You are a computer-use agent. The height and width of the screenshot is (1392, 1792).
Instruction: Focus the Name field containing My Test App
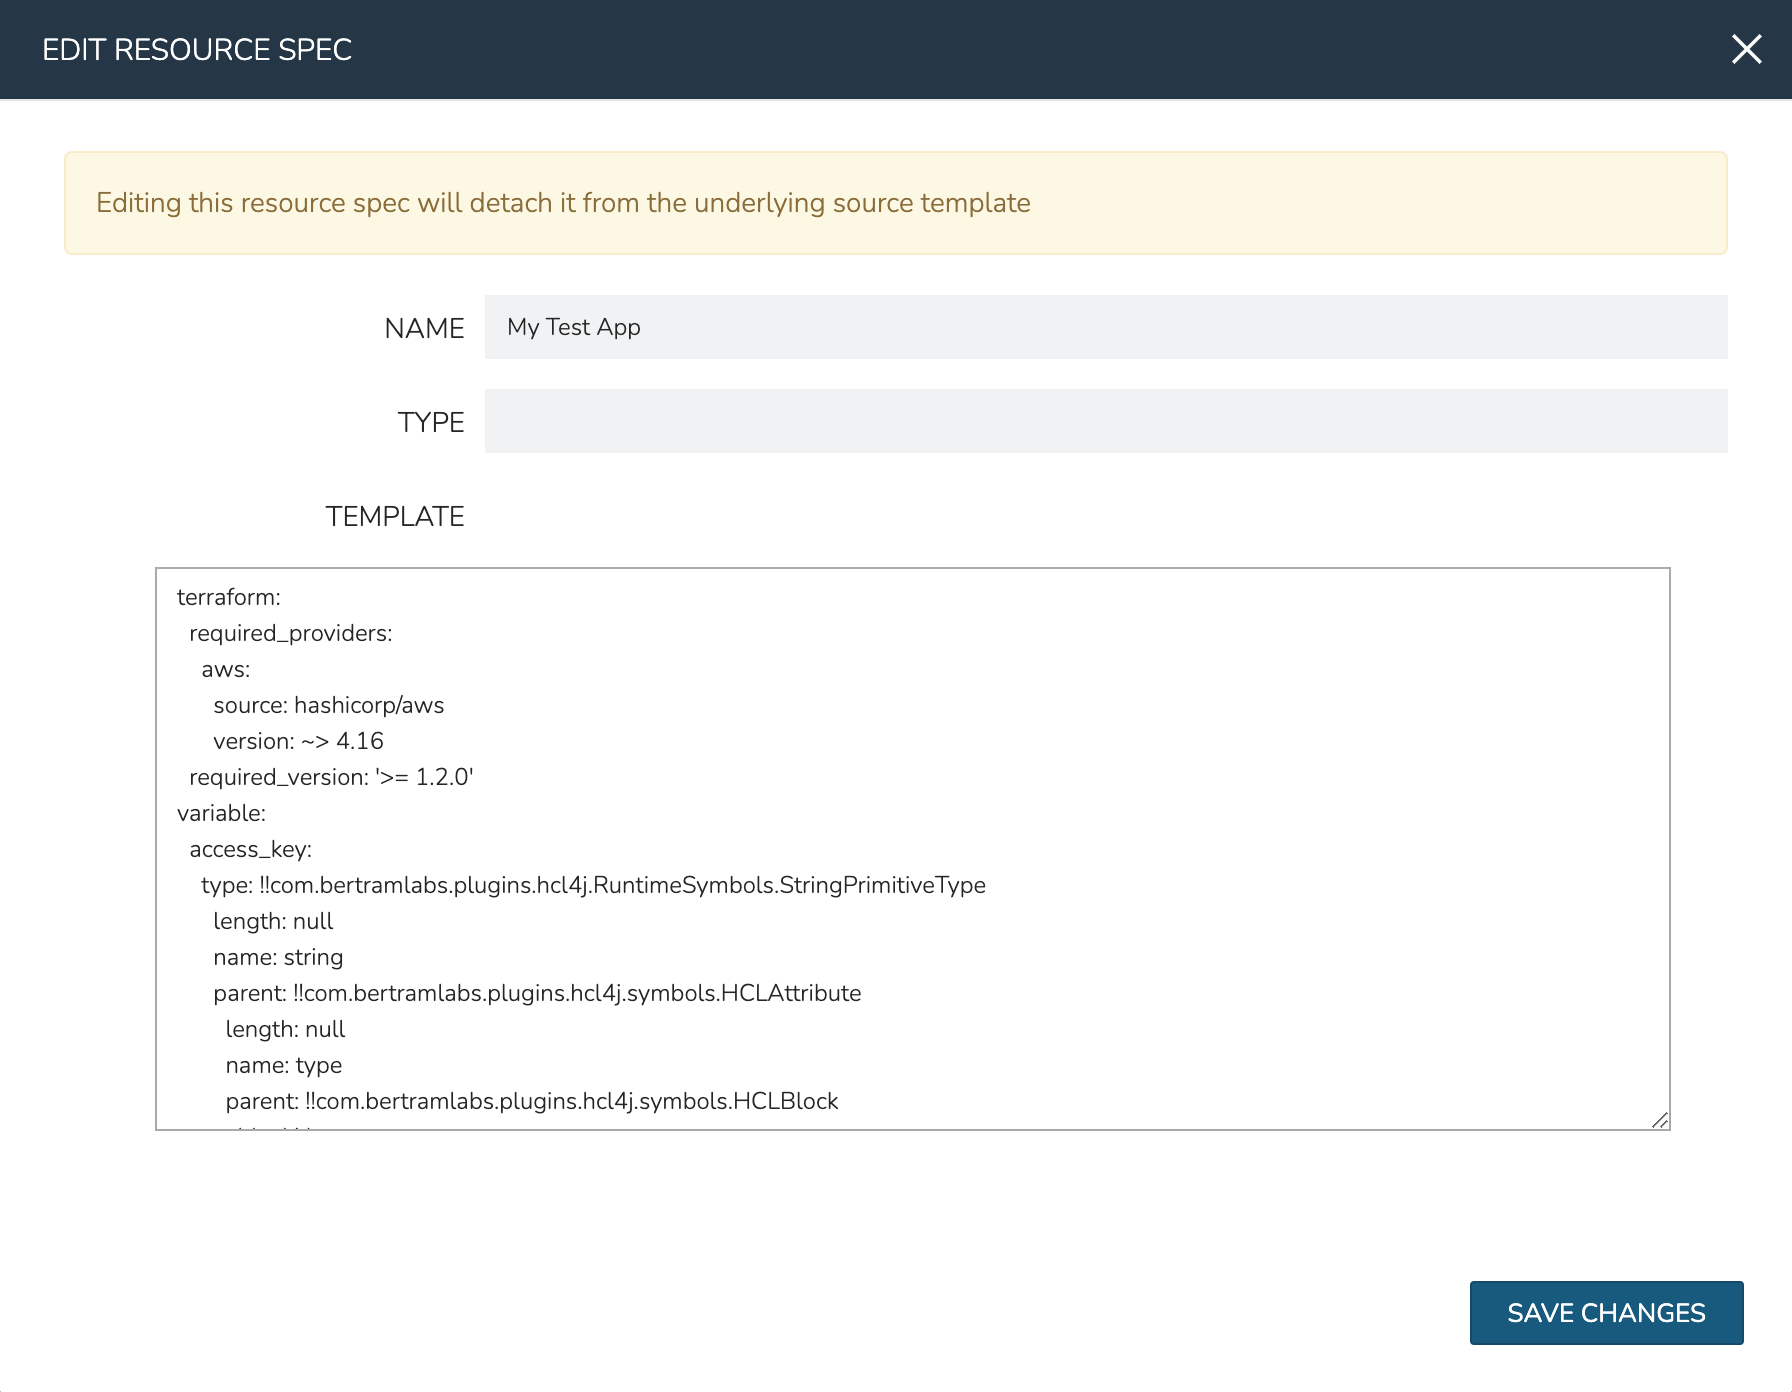point(1105,327)
